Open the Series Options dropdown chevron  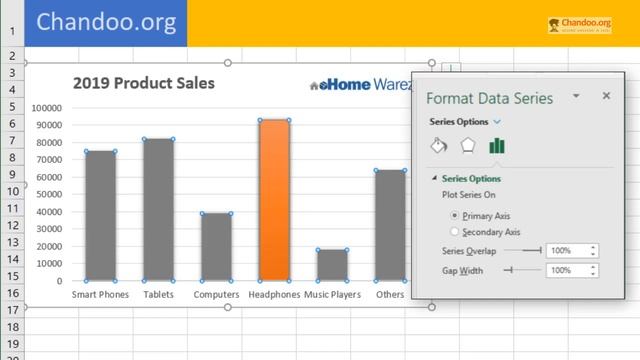coord(497,122)
